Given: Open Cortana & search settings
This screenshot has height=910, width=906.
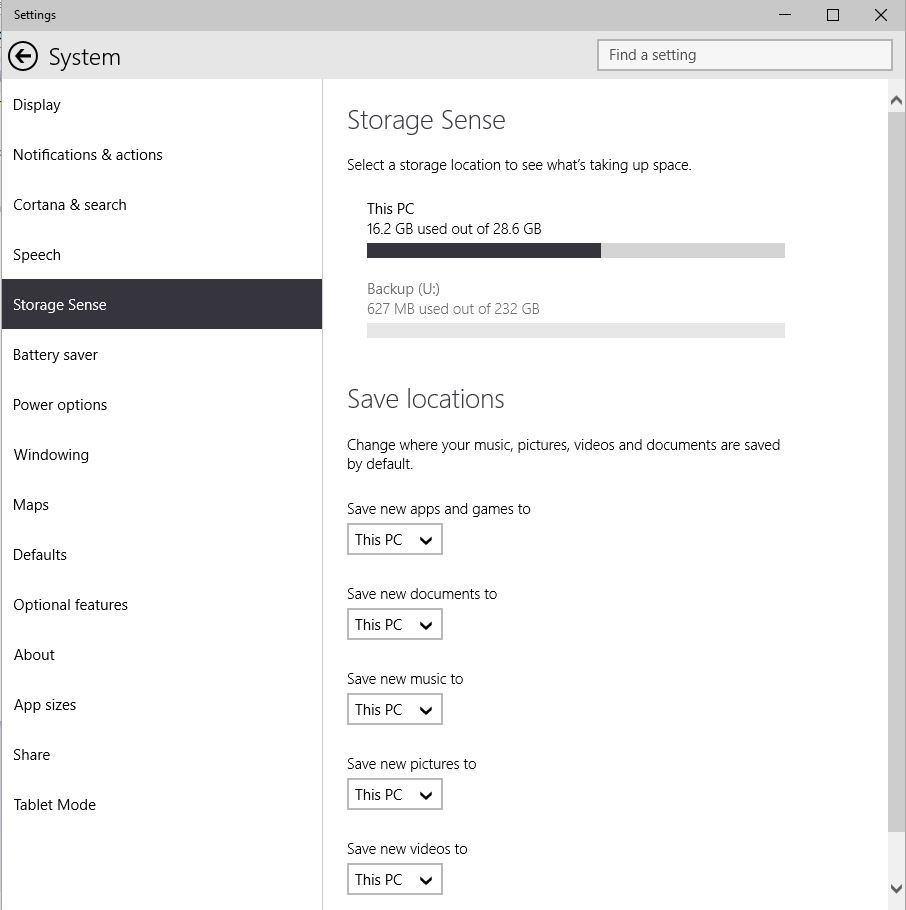Looking at the screenshot, I should click(x=69, y=204).
